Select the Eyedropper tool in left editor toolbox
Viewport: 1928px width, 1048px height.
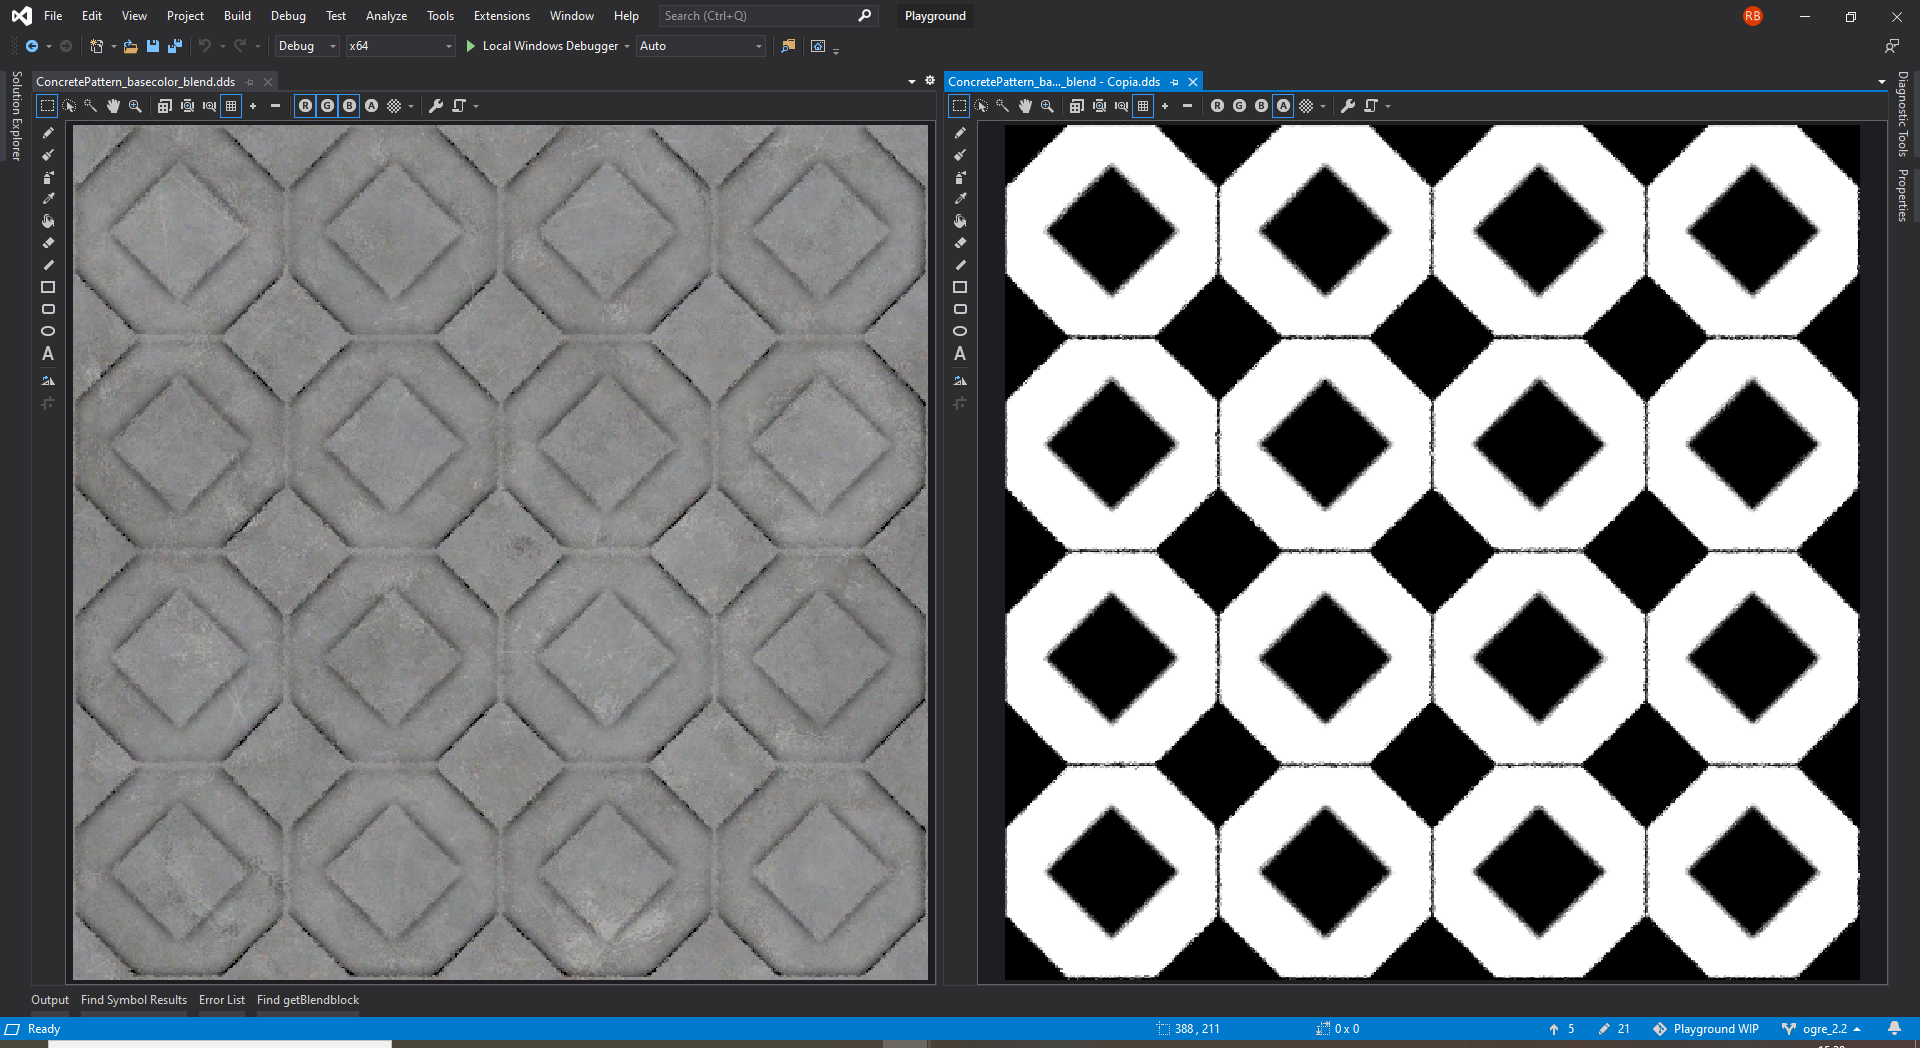pos(48,199)
